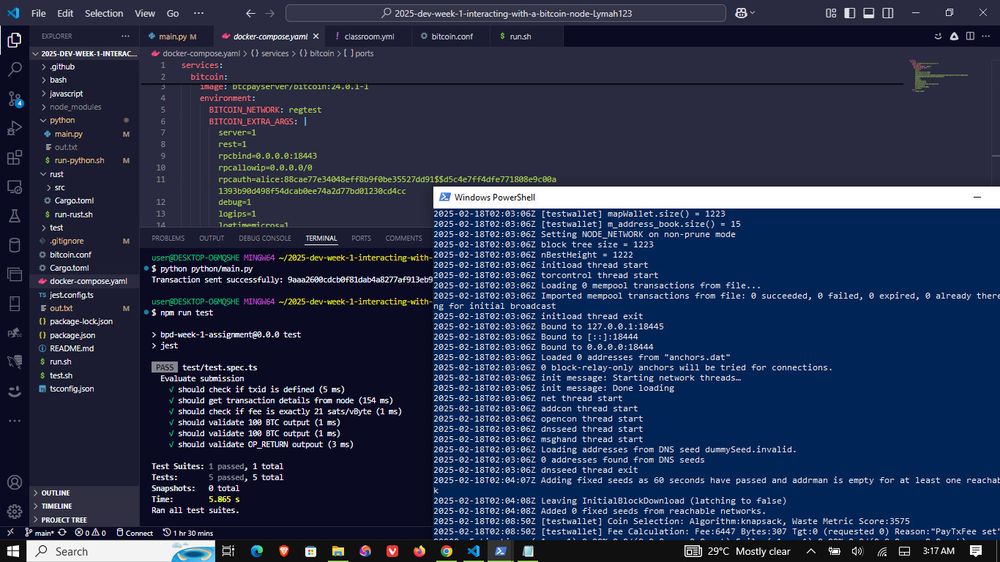Switch to Debug Console panel tab

265,238
